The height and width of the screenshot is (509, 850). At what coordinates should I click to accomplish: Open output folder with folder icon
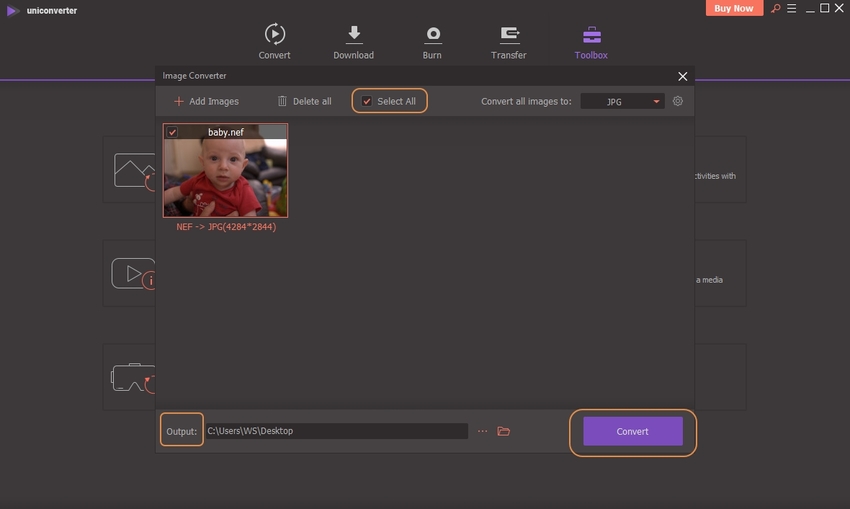coord(504,431)
